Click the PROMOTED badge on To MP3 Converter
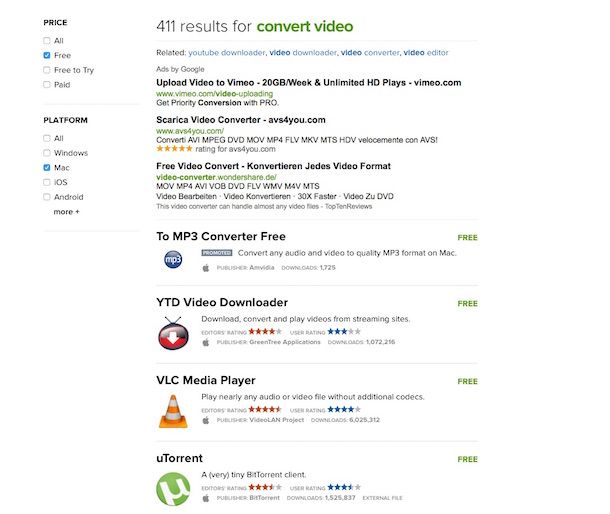Image resolution: width=610 pixels, height=514 pixels. [x=217, y=253]
